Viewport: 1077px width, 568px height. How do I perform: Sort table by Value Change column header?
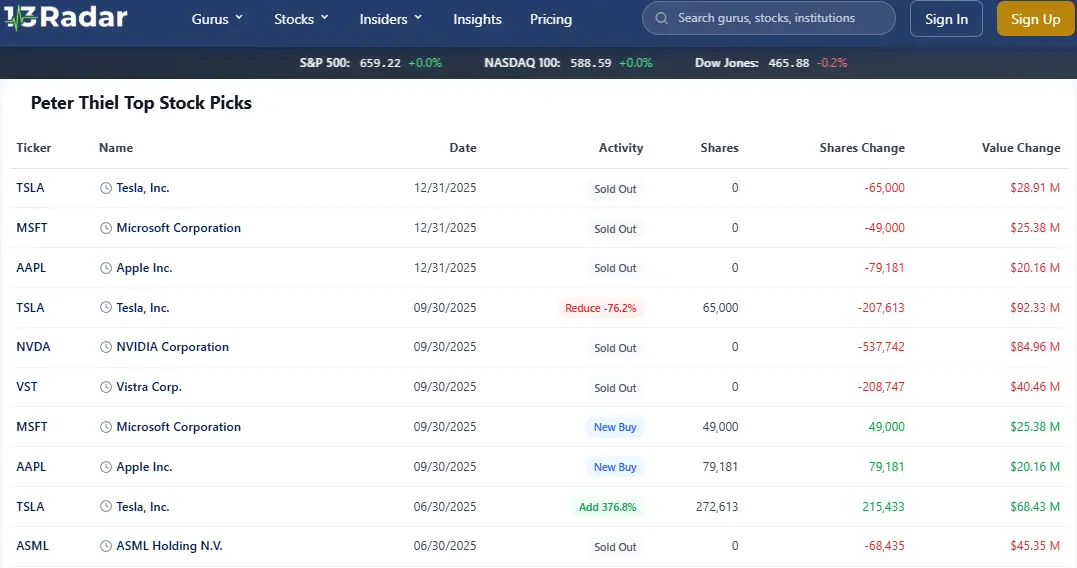coord(1020,148)
